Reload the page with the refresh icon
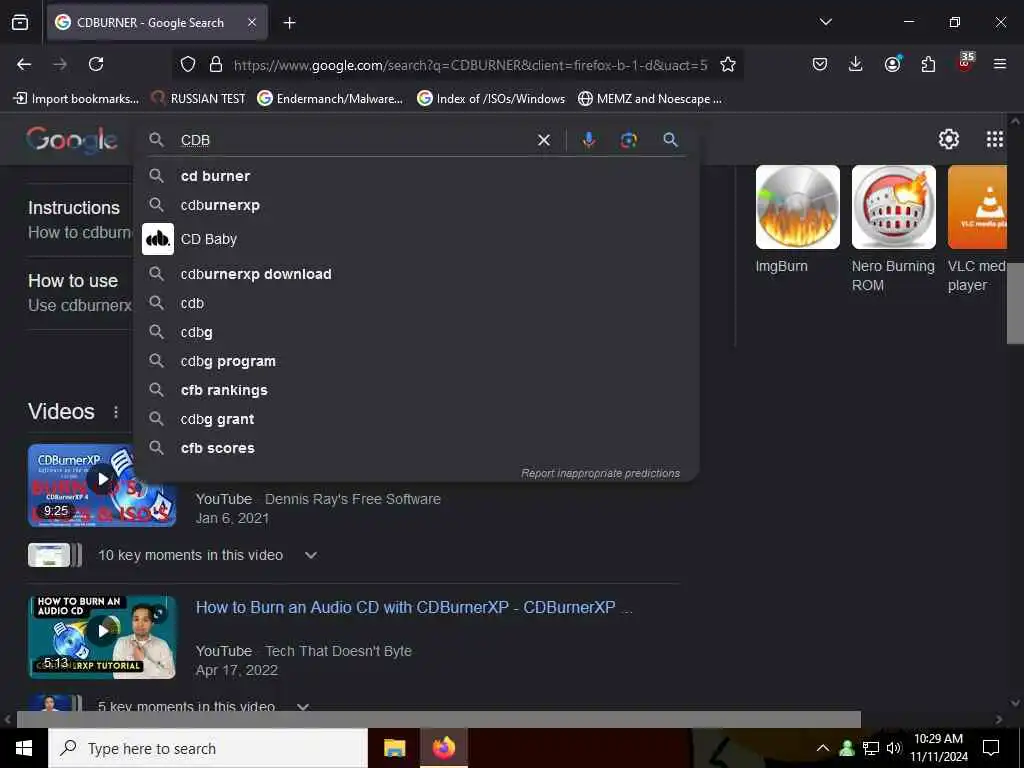Viewport: 1024px width, 768px height. point(96,64)
